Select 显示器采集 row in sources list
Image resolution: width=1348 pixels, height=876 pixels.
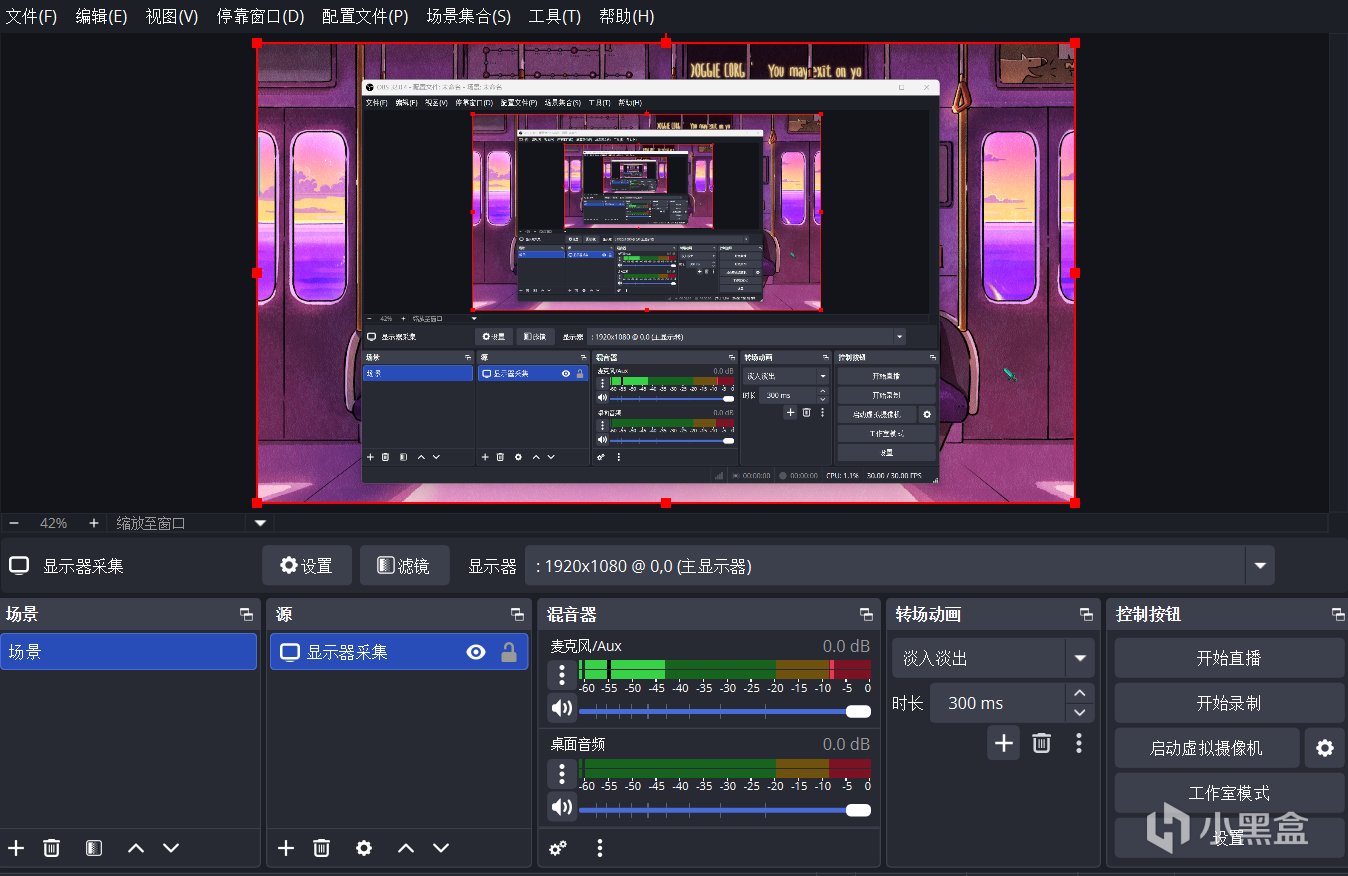coord(399,652)
